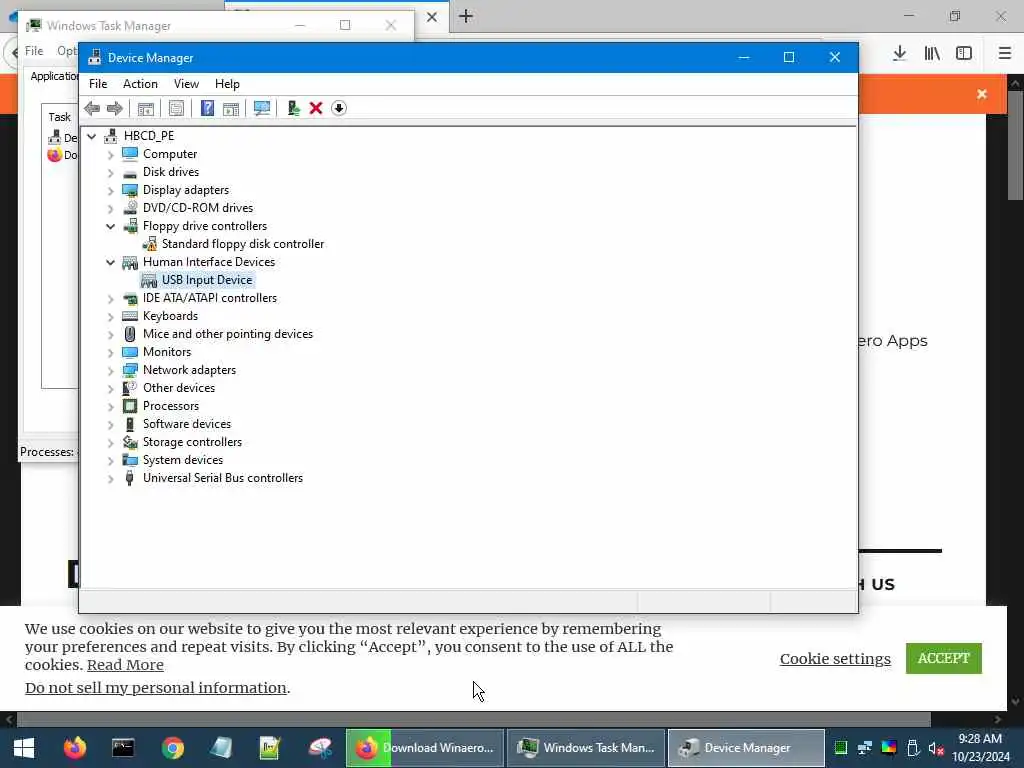Click Scan for hardware changes monitor icon
Viewport: 1024px width, 768px height.
click(262, 108)
